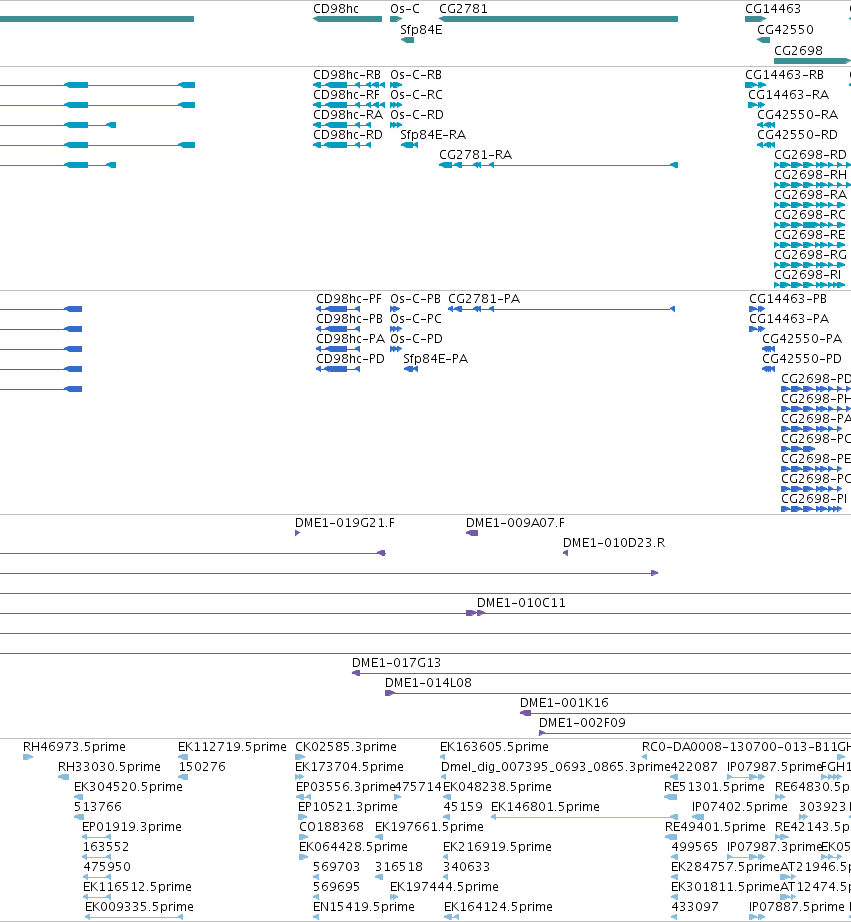Select clone DME1-009A07.F

[472, 533]
